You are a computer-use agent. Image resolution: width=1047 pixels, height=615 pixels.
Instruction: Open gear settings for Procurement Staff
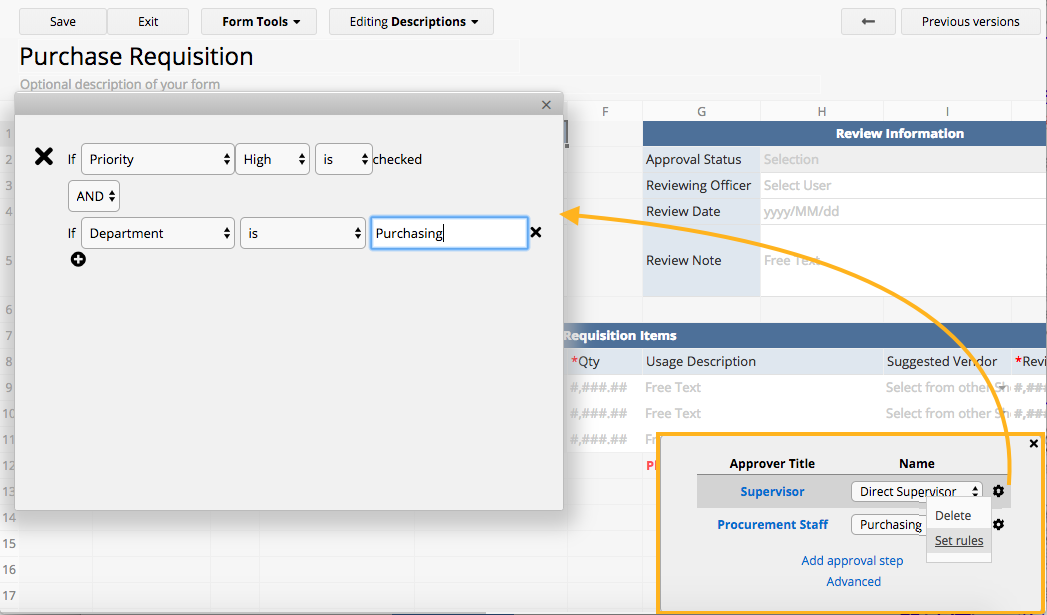pyautogui.click(x=998, y=524)
